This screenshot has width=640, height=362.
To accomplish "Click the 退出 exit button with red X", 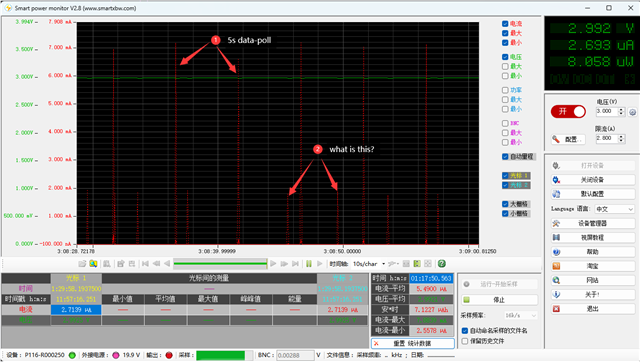I will pos(592,309).
